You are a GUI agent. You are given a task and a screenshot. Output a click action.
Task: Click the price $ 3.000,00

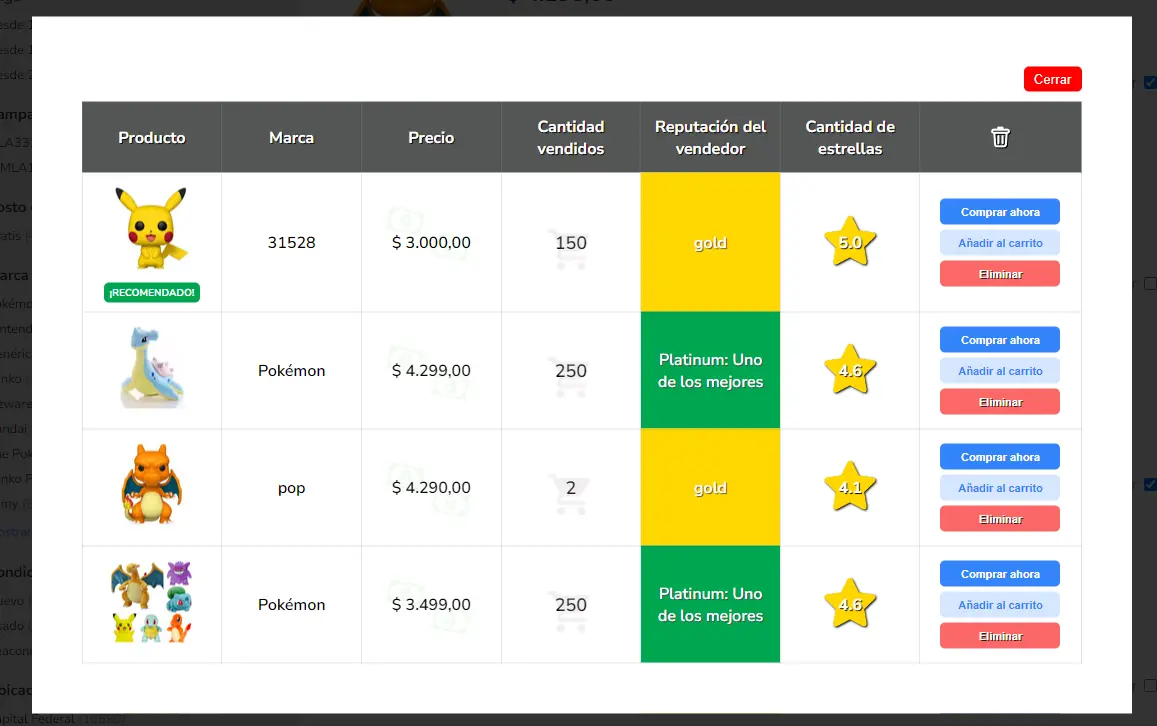click(431, 242)
